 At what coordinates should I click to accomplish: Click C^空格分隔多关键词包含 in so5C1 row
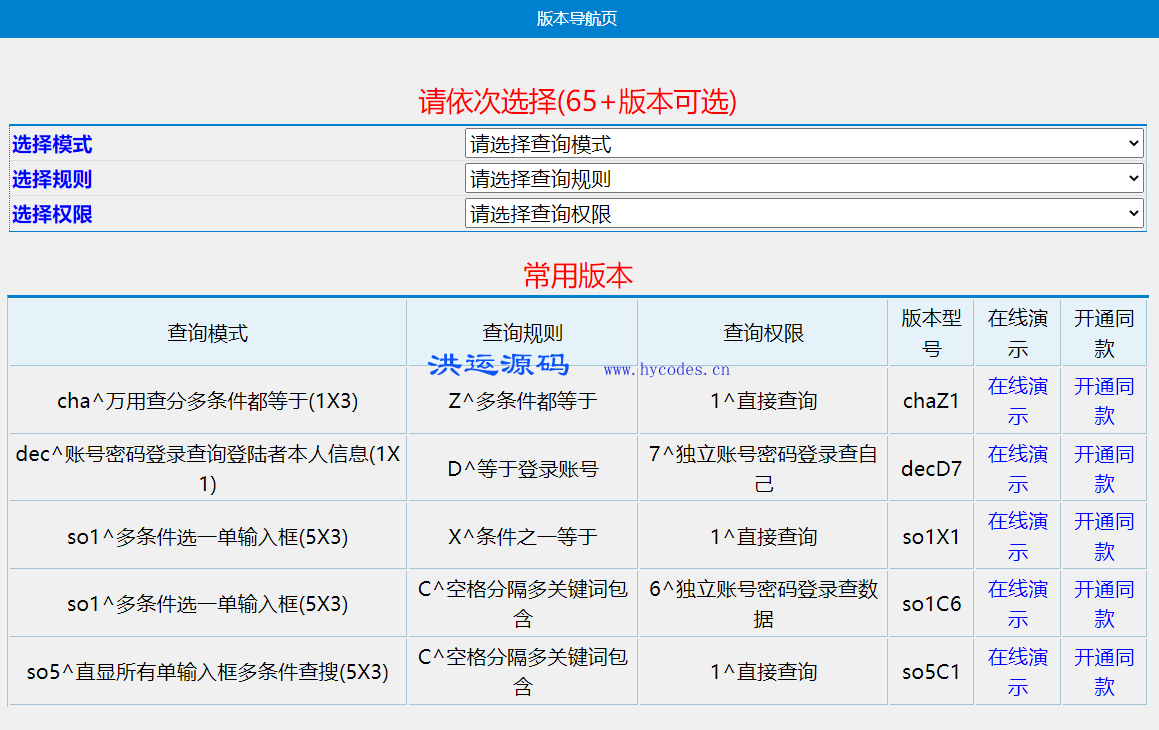tap(523, 672)
